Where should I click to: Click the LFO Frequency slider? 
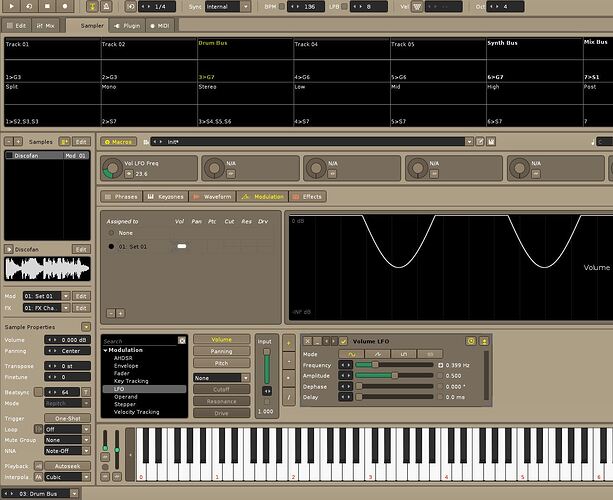[x=394, y=365]
